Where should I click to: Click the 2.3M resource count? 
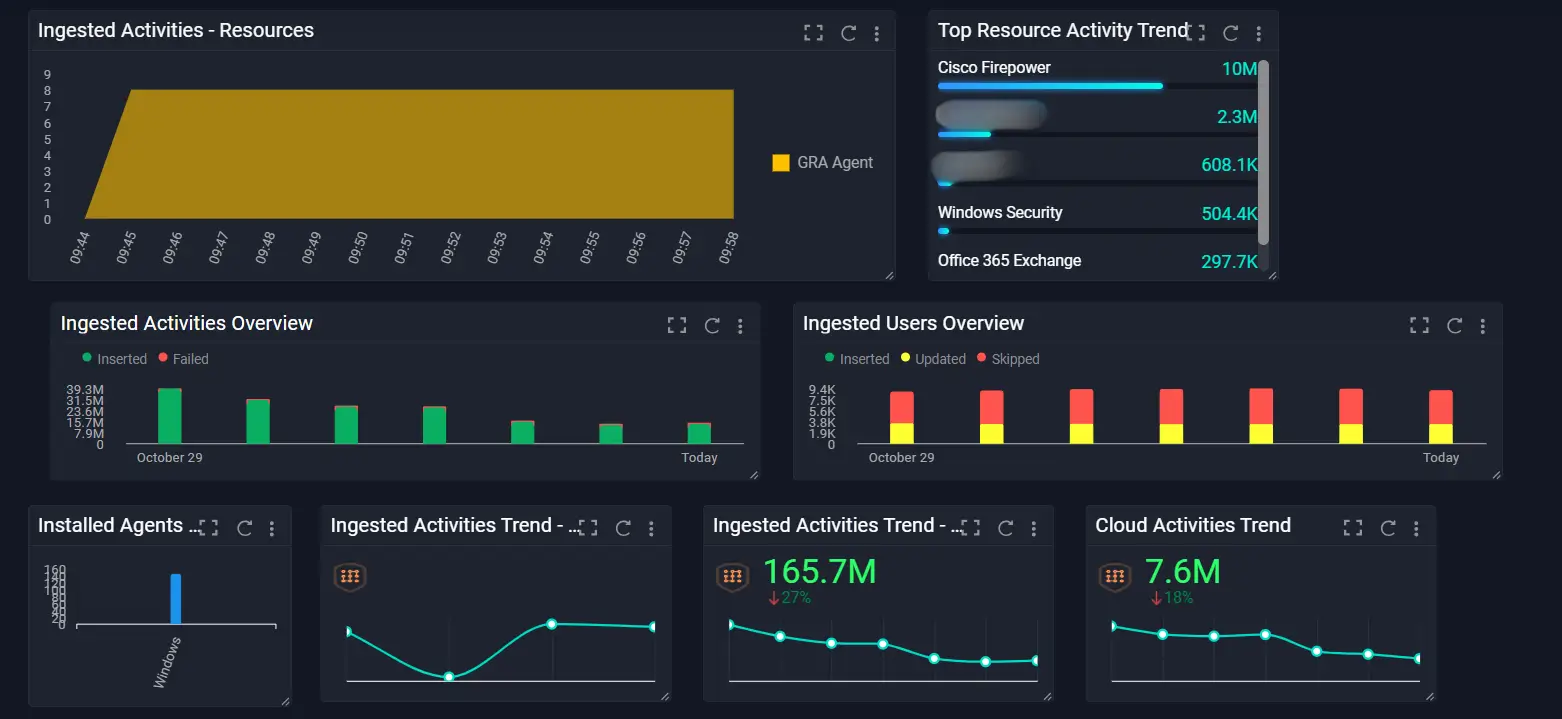(1237, 117)
